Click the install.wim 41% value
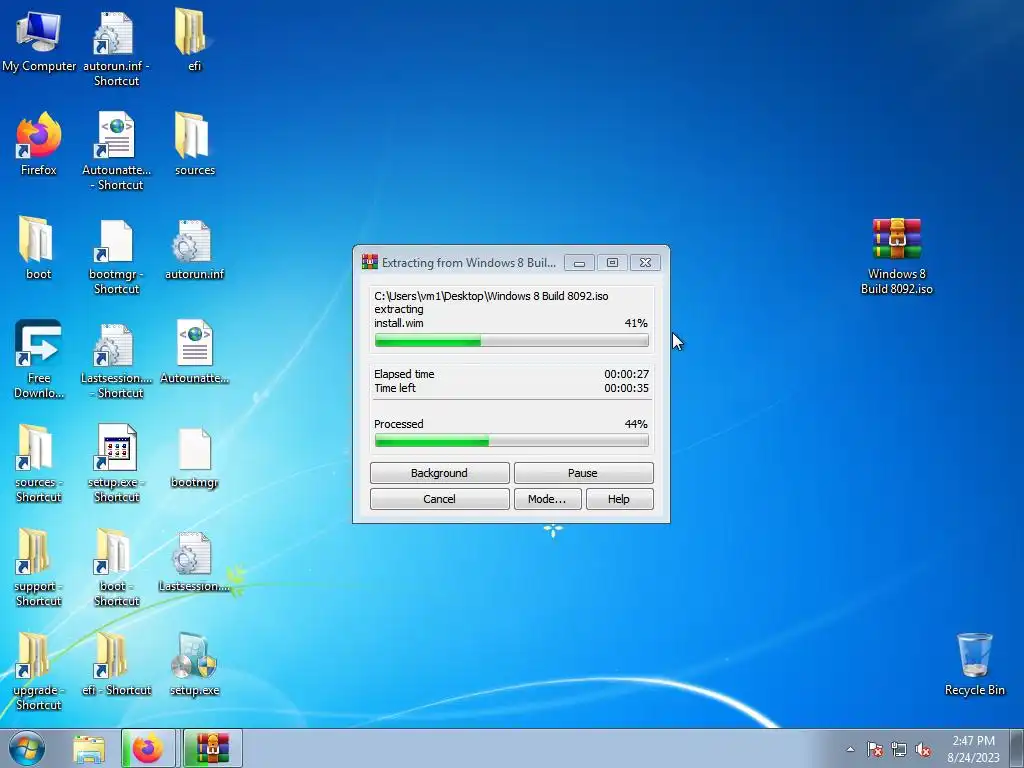The image size is (1024, 768). 635,323
